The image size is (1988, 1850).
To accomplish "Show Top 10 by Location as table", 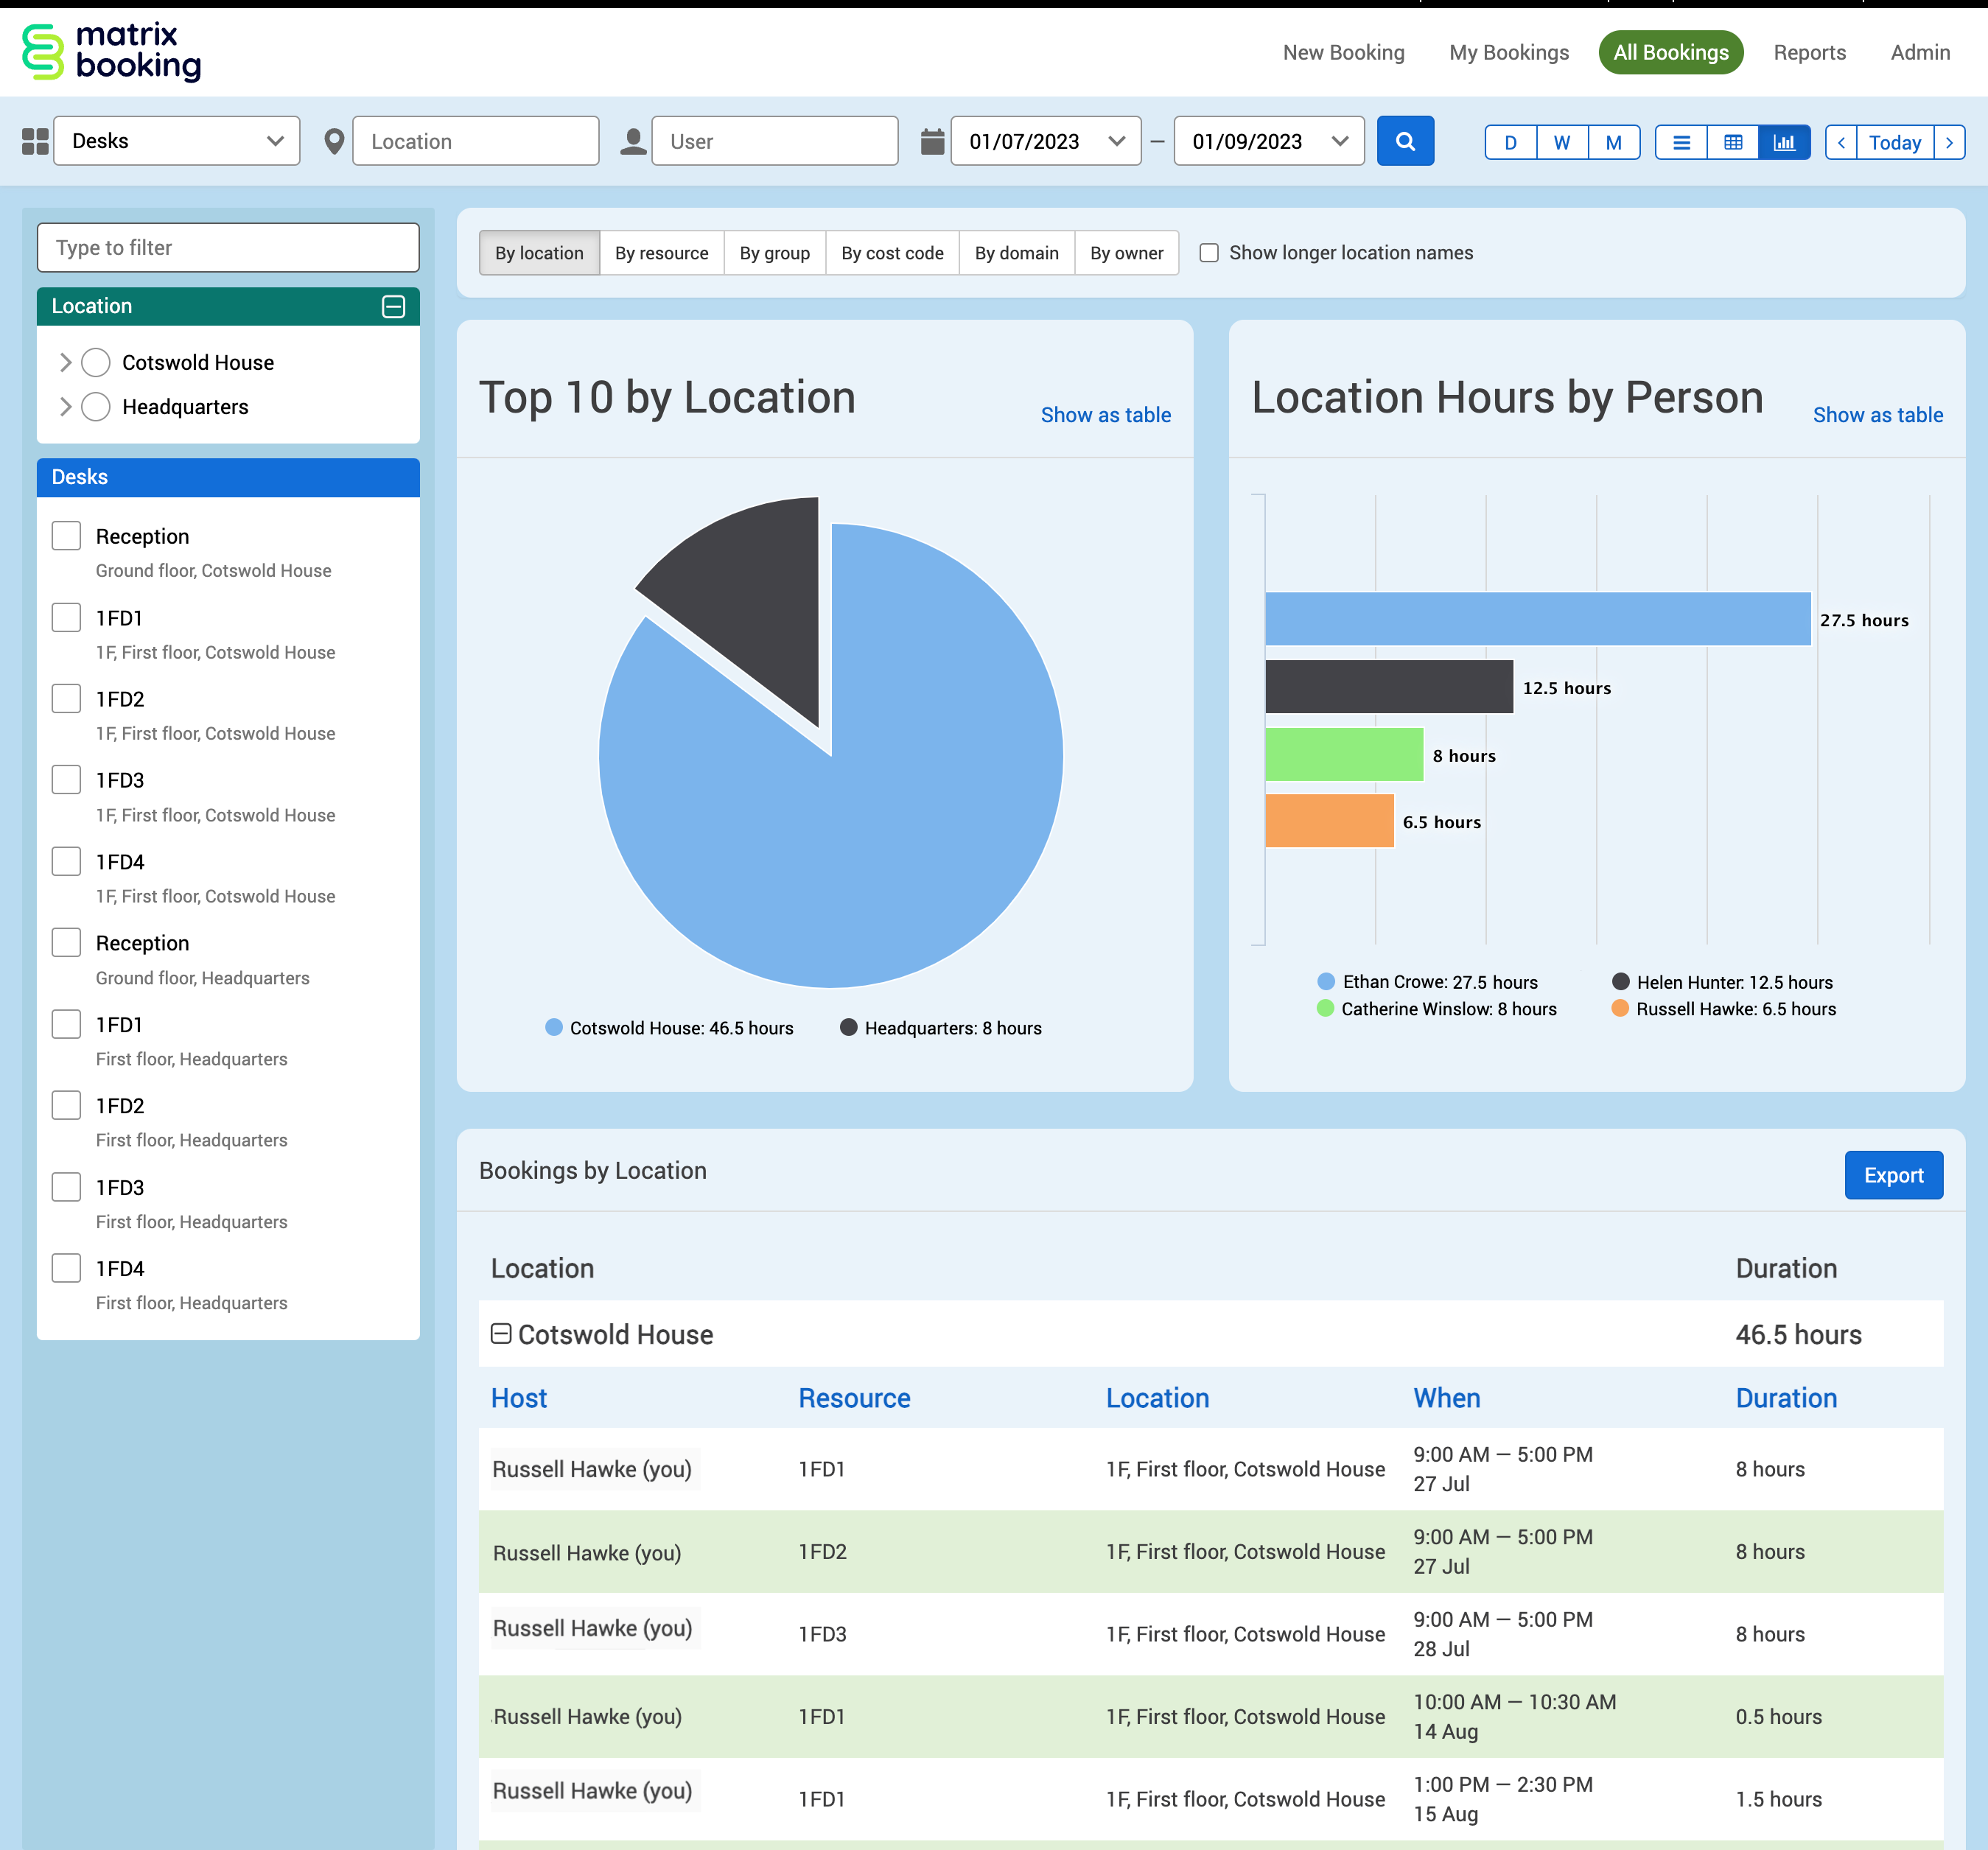I will 1105,415.
